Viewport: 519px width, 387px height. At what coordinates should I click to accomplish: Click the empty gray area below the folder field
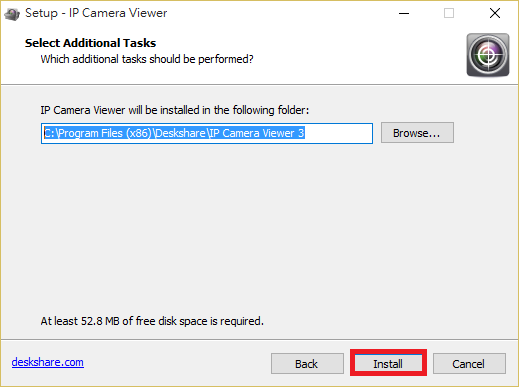[x=247, y=227]
